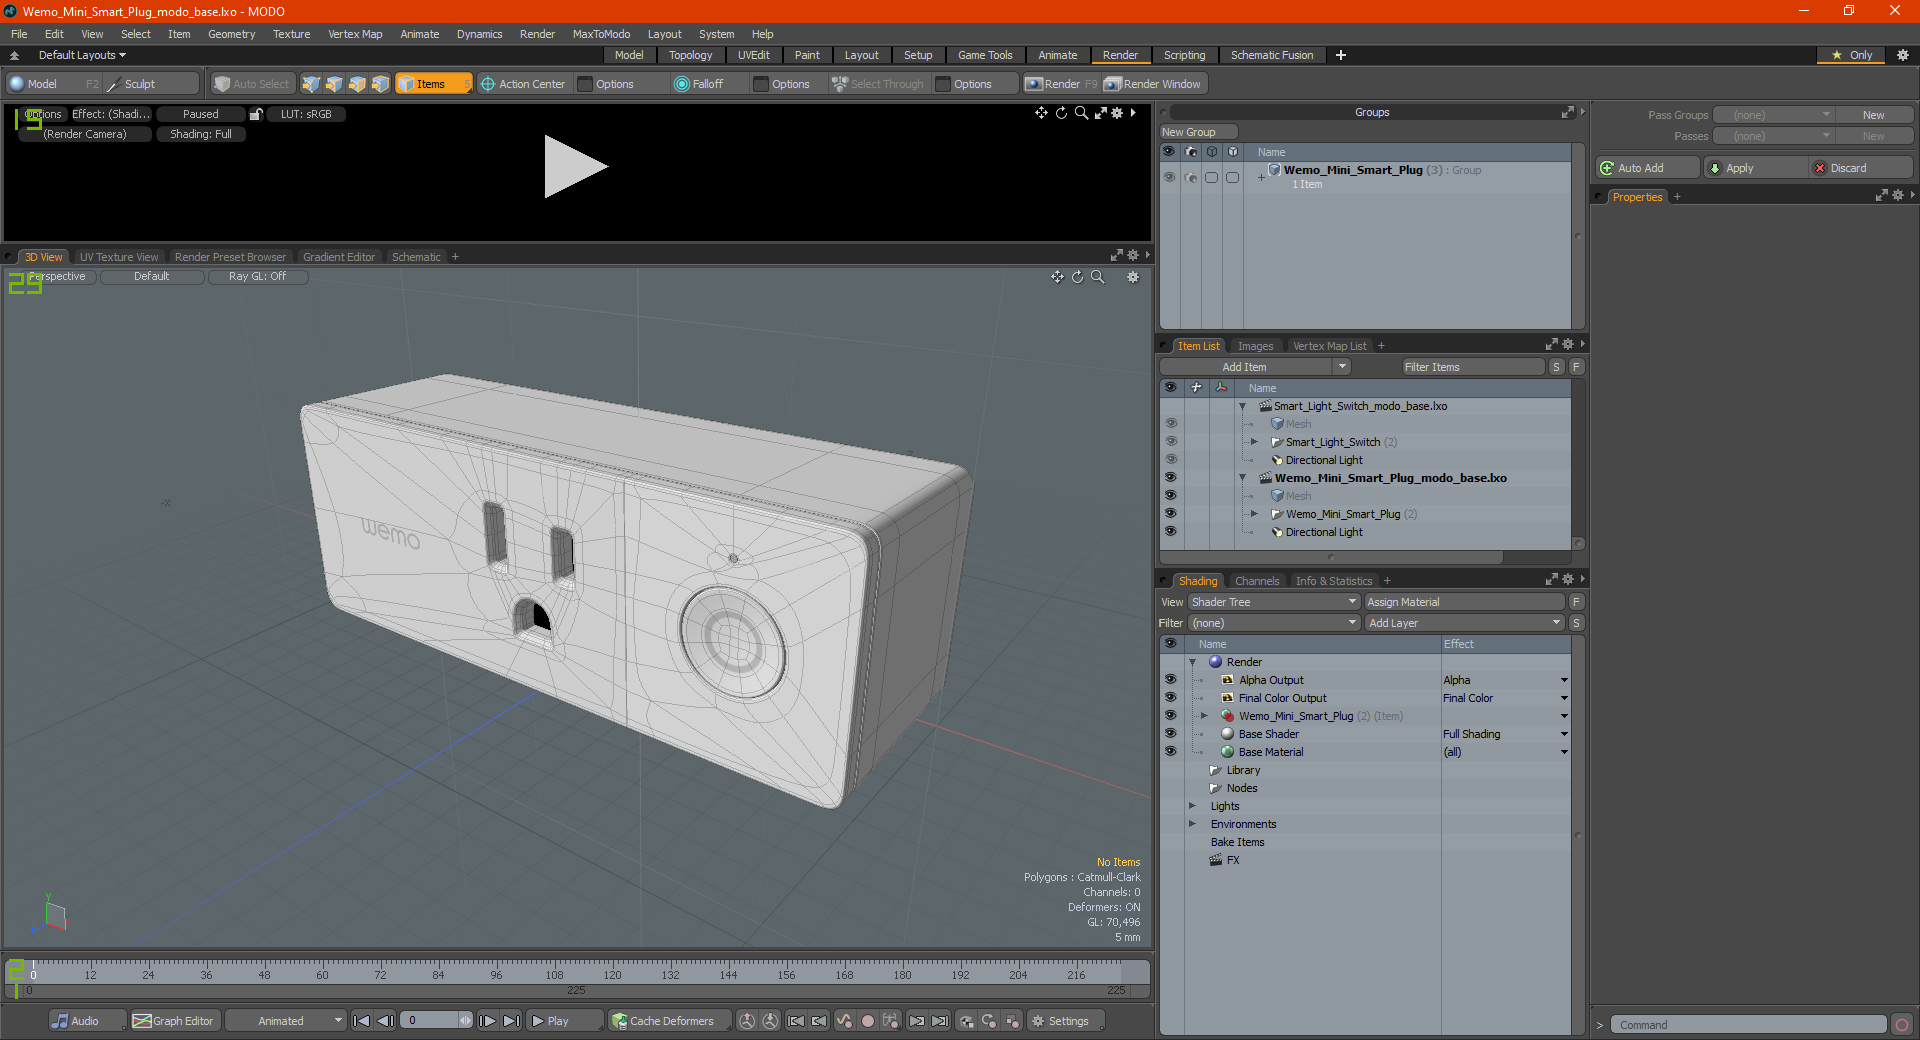The image size is (1920, 1040).
Task: Click the Play button in transport bar
Action: point(564,1021)
